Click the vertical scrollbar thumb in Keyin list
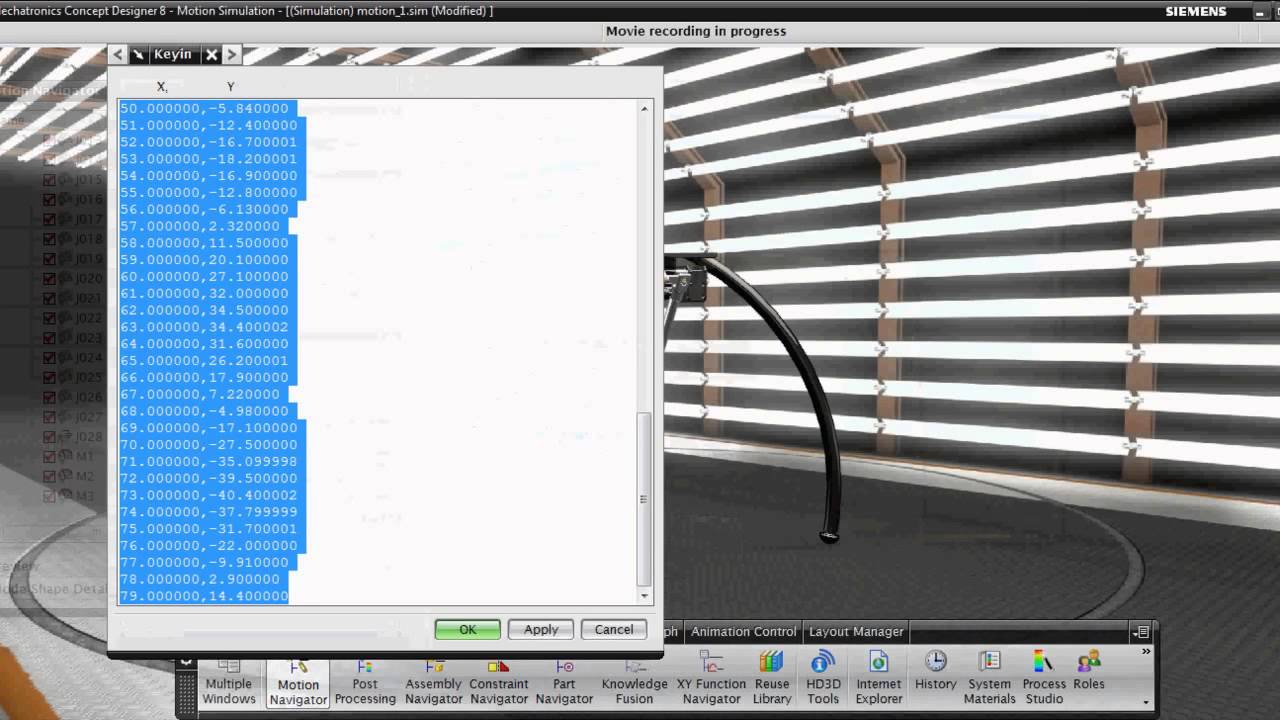 point(644,500)
